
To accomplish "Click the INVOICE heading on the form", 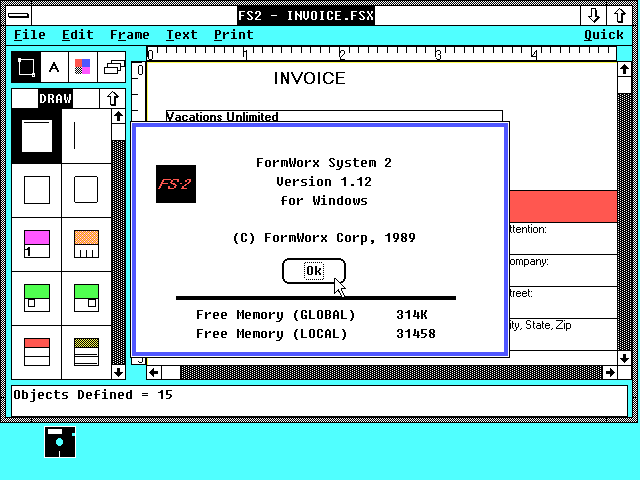I will [x=309, y=78].
